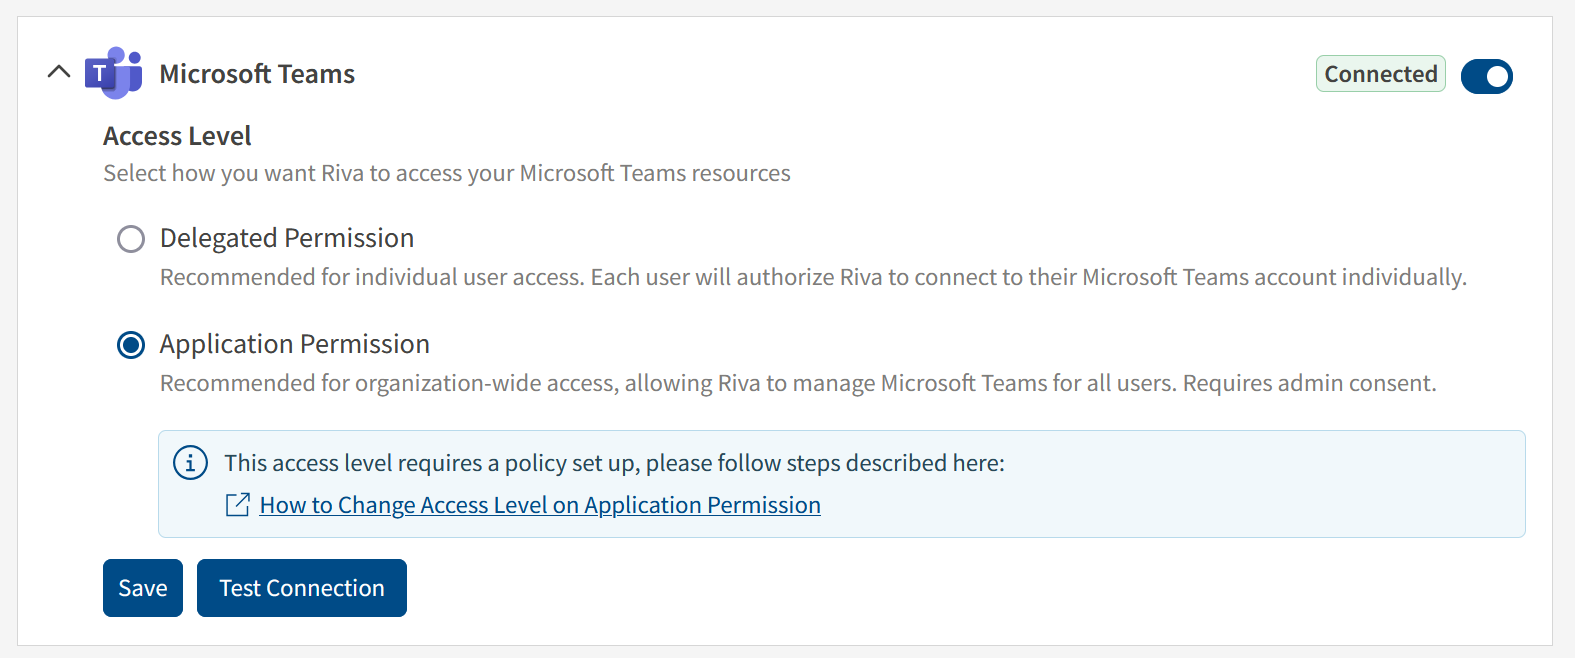This screenshot has width=1575, height=658.
Task: Select the Application Permission radio button
Action: pos(131,345)
